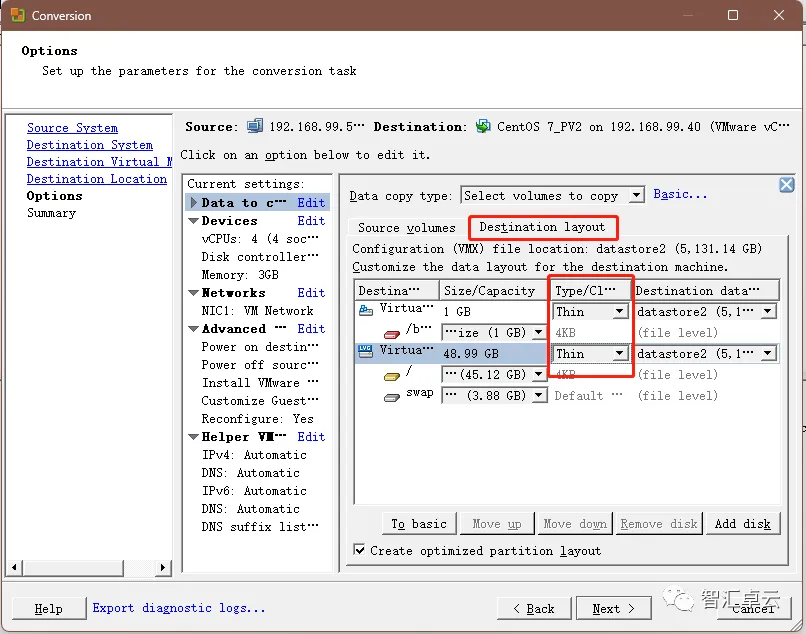Screen dimensions: 806x634
Task: Open the Thin type dropdown for 1 GB disk
Action: (x=619, y=311)
